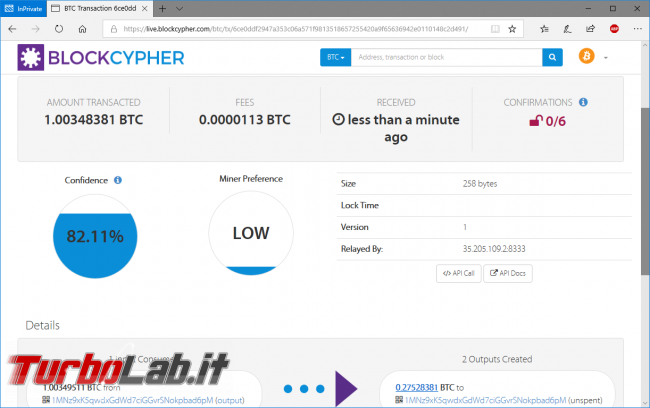The image size is (650, 408).
Task: Open the add notes pen icon
Action: 567,29
